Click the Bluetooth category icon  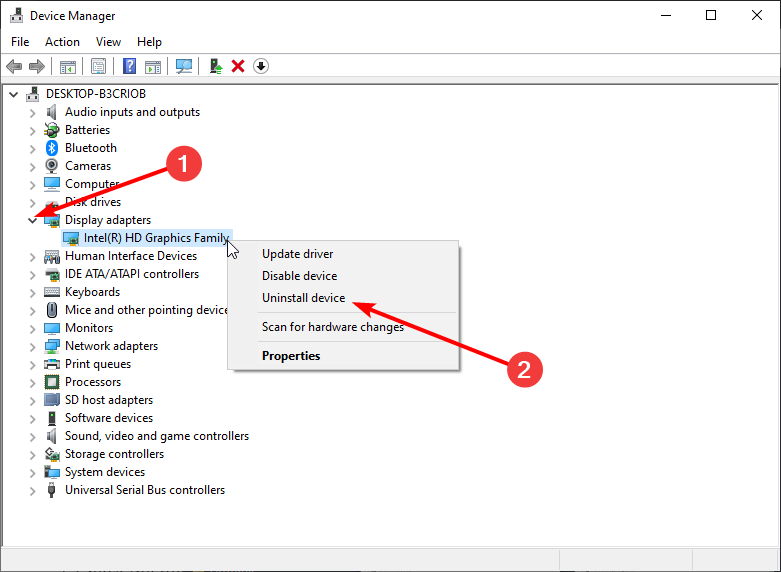coord(52,148)
